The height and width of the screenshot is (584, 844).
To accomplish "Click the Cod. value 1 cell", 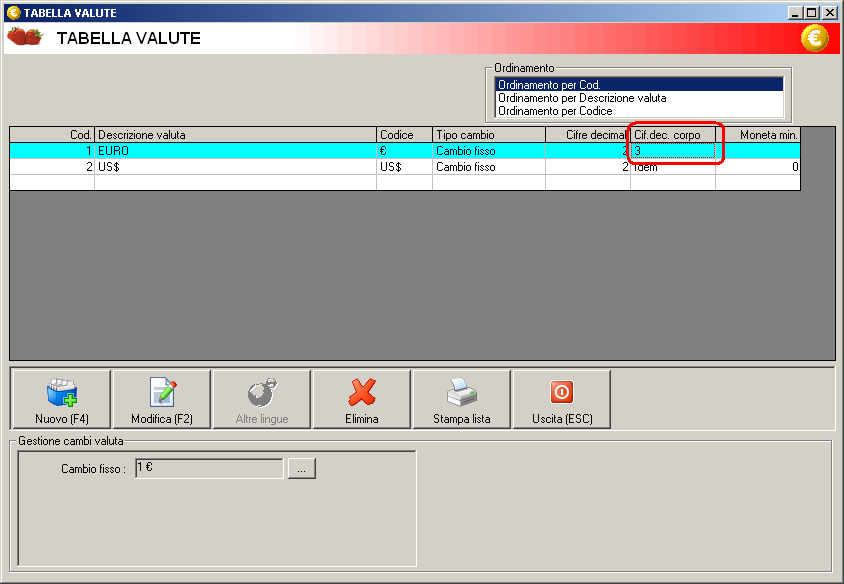I will click(52, 151).
